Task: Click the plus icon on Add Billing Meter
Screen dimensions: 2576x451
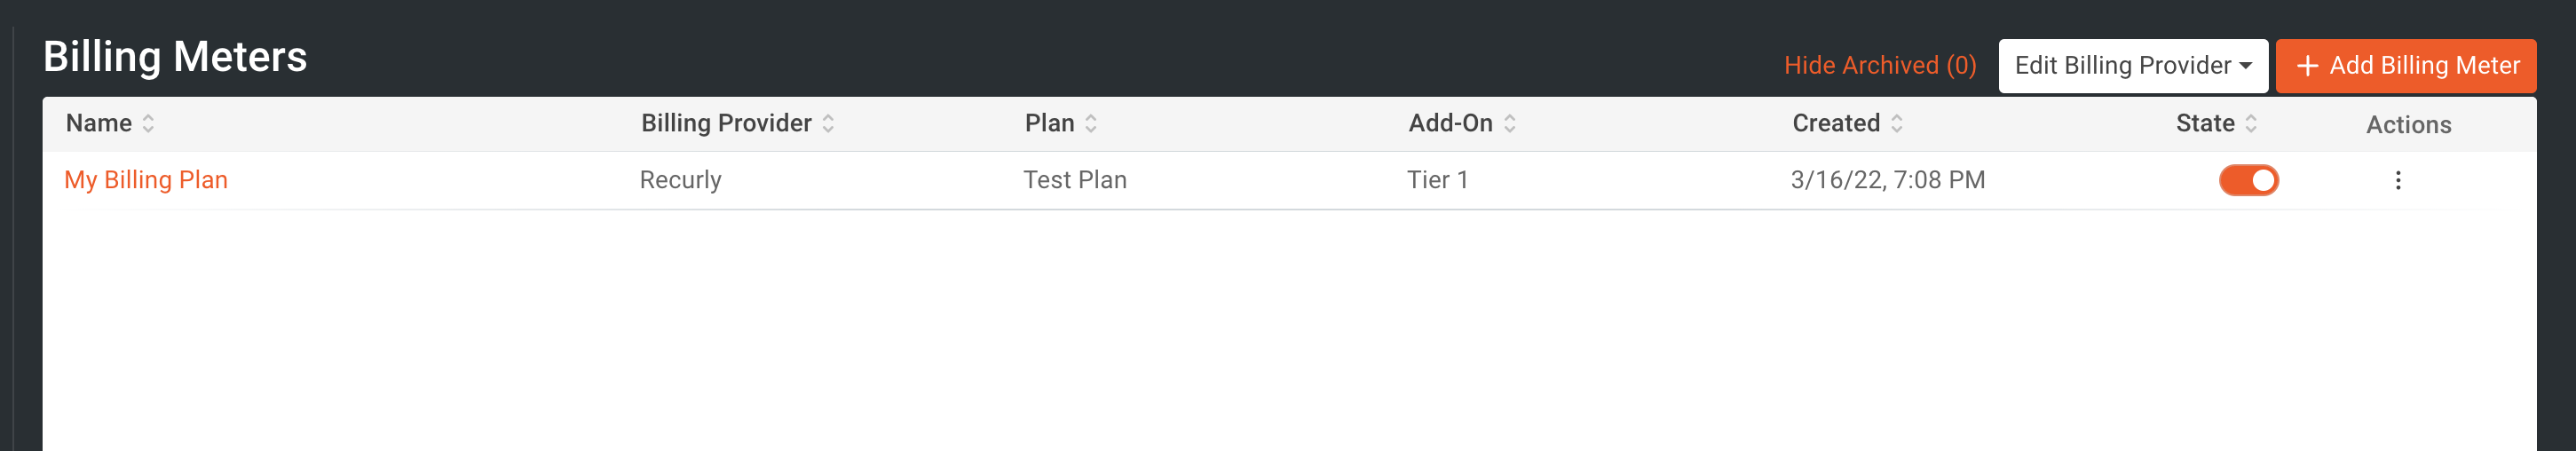Action: (x=2307, y=67)
